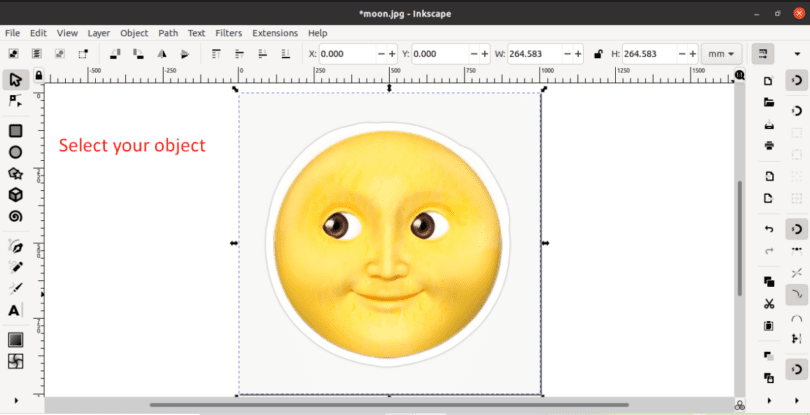The width and height of the screenshot is (810, 415).
Task: Expand the left toolbox overflow arrow
Action: click(15, 400)
